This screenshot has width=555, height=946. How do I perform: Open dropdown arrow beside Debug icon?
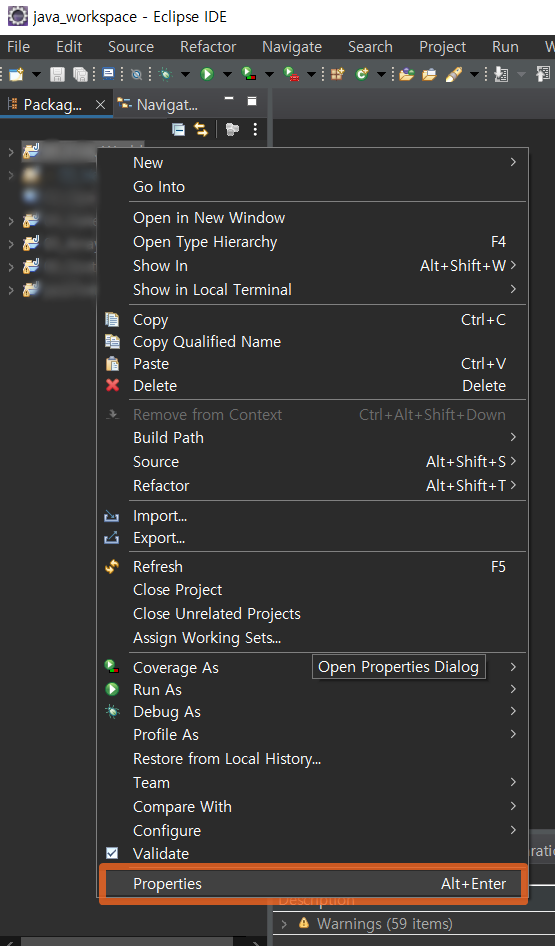[x=185, y=75]
